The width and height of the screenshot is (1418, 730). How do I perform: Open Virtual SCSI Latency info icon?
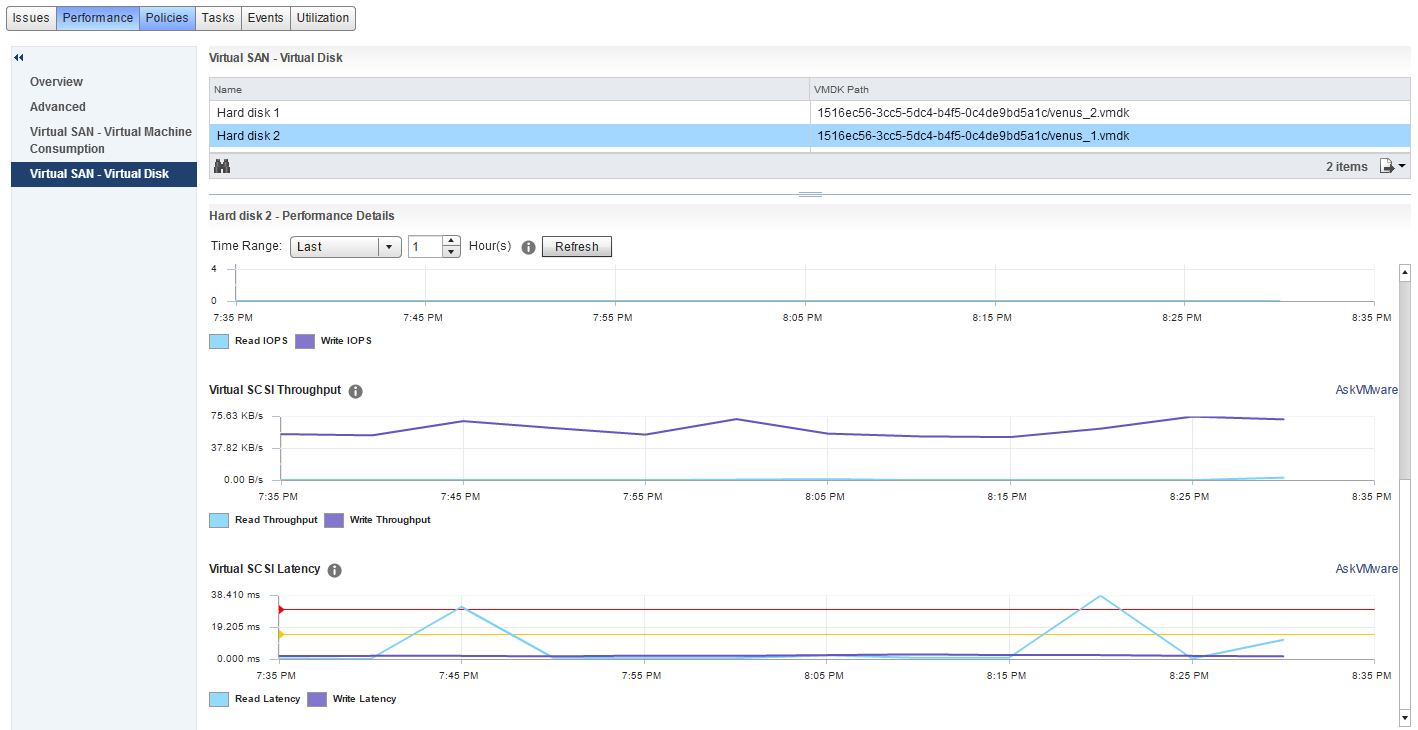pyautogui.click(x=335, y=570)
